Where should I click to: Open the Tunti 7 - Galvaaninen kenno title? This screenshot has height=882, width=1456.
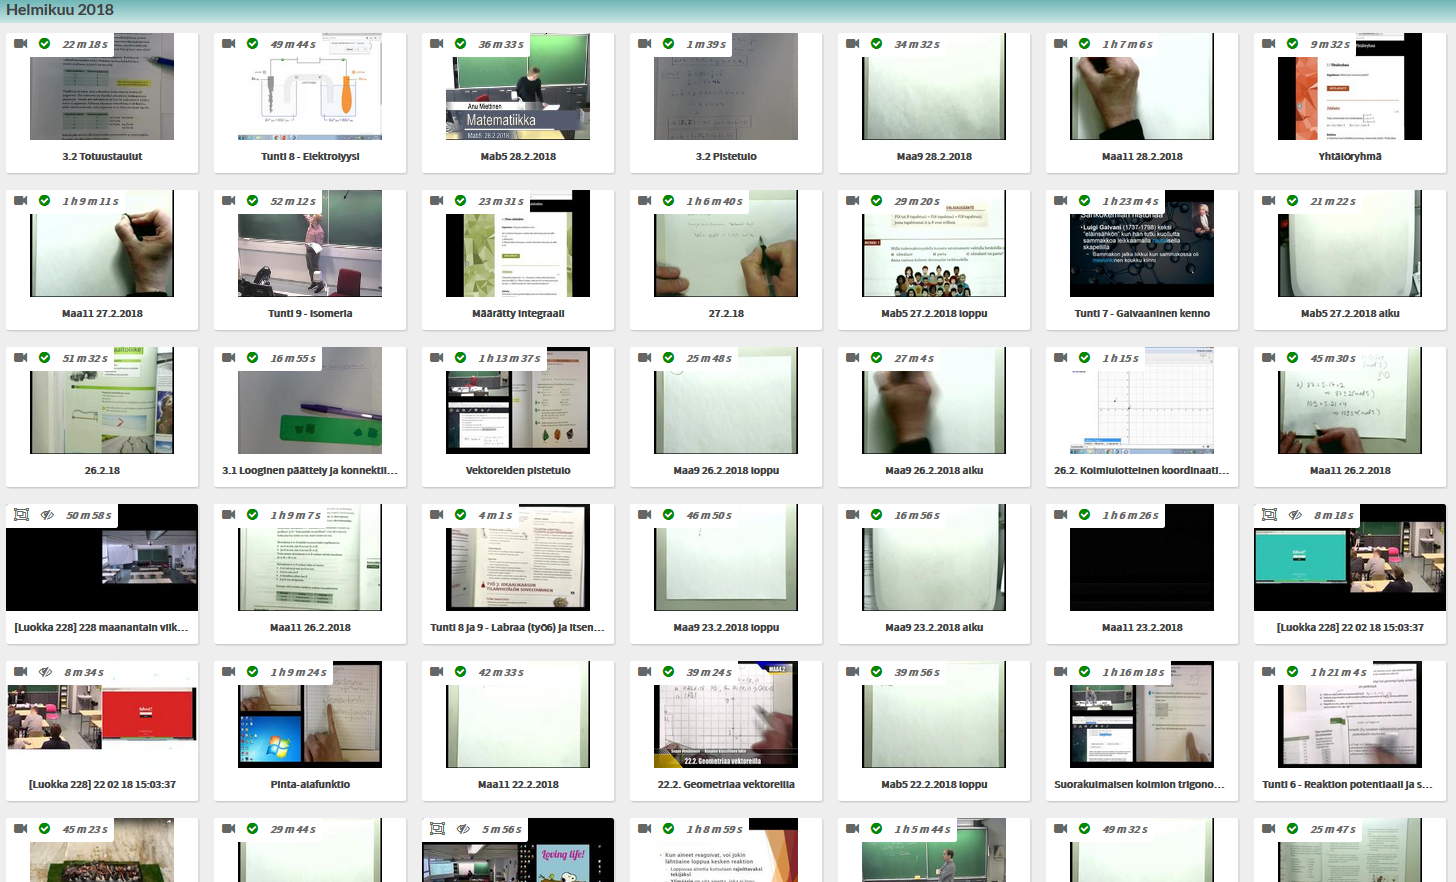coord(1142,314)
